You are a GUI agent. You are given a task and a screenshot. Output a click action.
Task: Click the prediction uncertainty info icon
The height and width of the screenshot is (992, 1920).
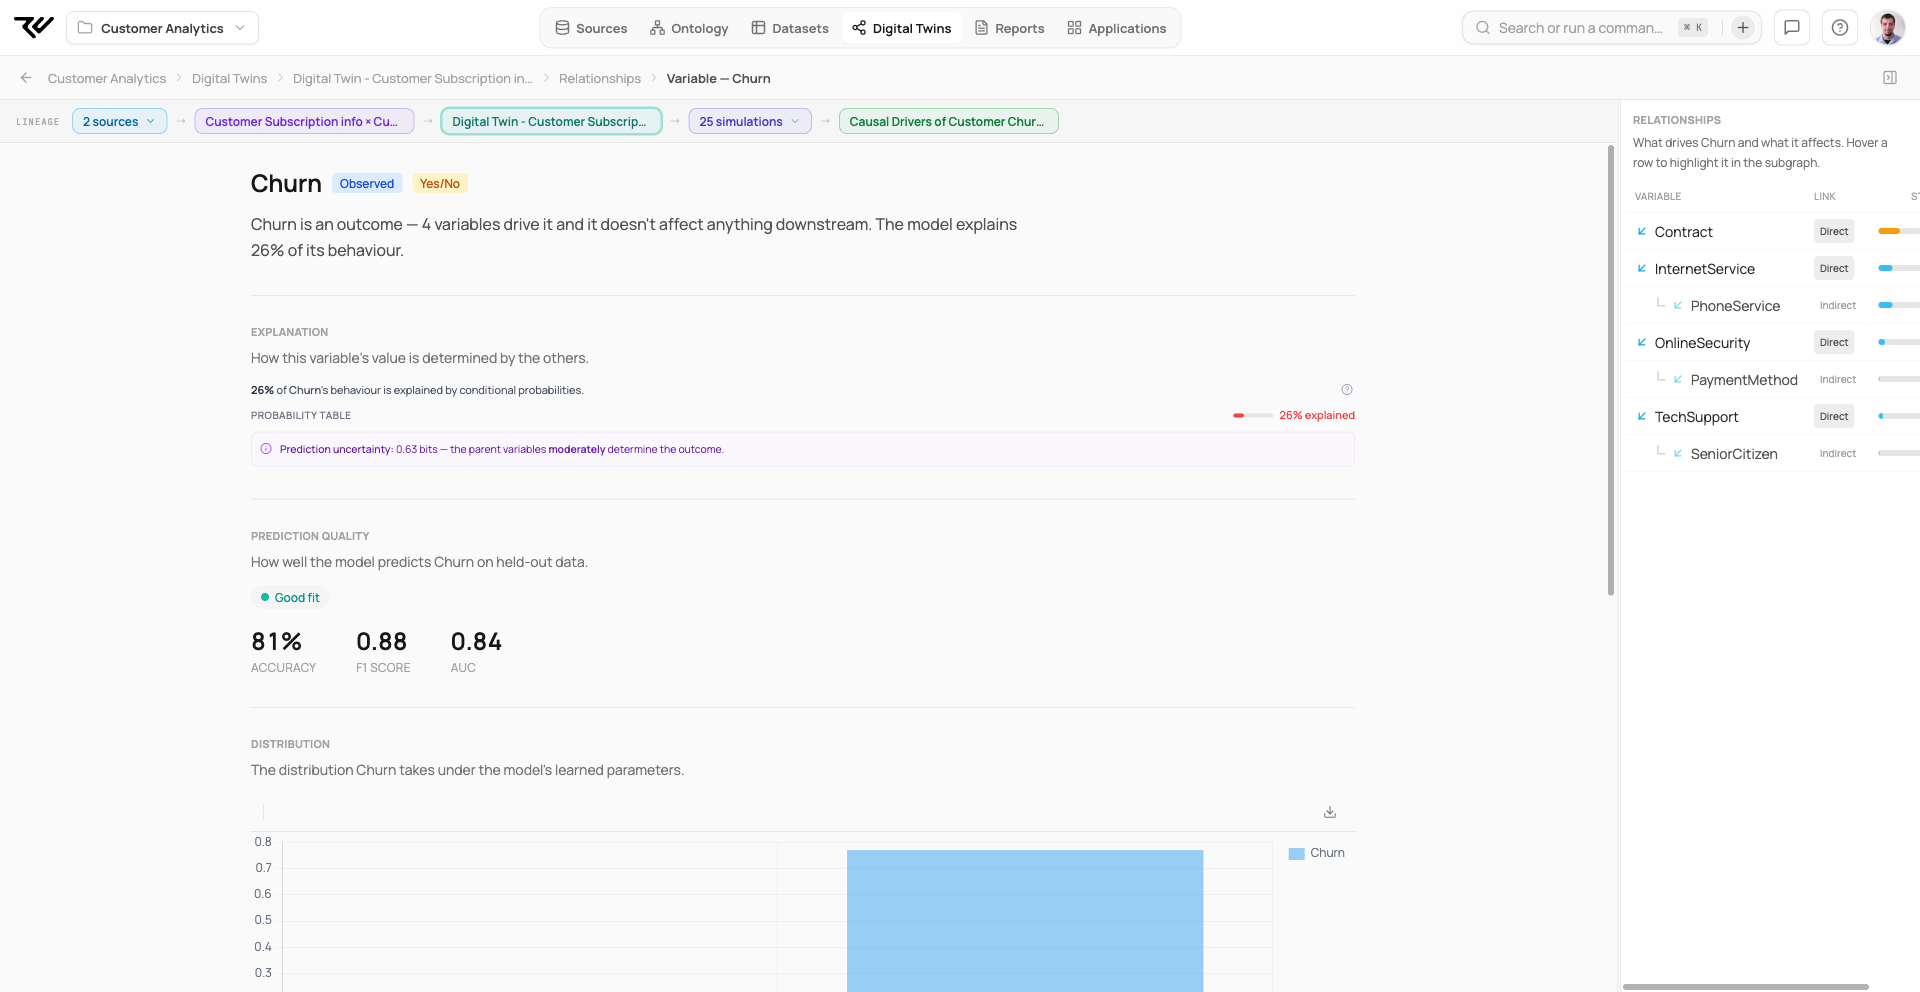click(x=266, y=449)
